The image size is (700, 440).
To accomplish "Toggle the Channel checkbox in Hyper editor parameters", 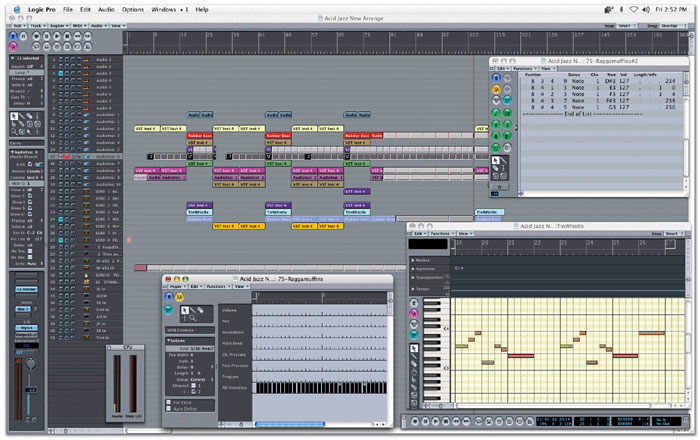I will 193,386.
